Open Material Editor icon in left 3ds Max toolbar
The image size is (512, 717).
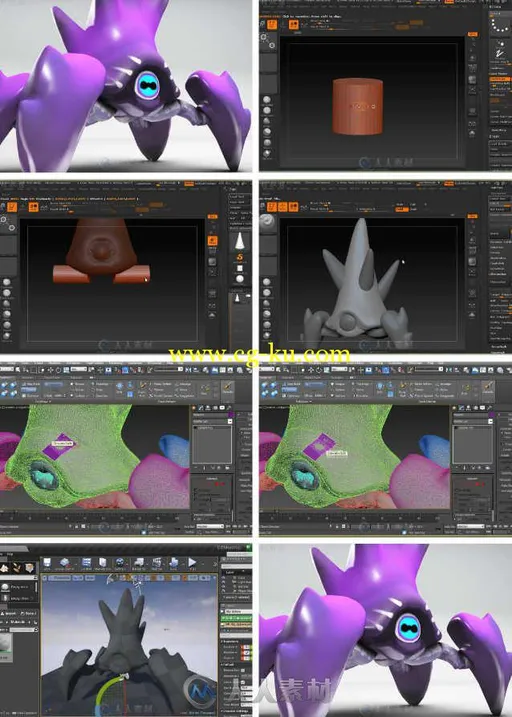point(230,369)
